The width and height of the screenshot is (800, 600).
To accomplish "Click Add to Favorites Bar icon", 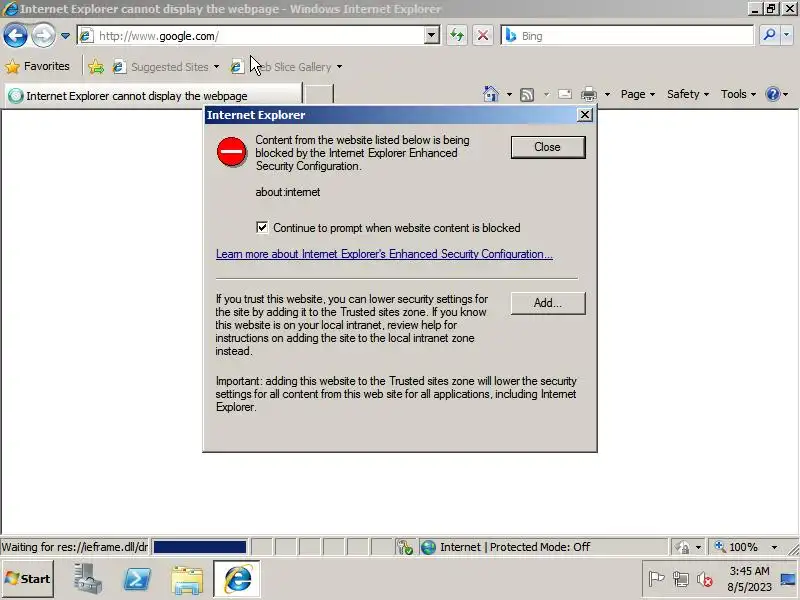I will 96,67.
